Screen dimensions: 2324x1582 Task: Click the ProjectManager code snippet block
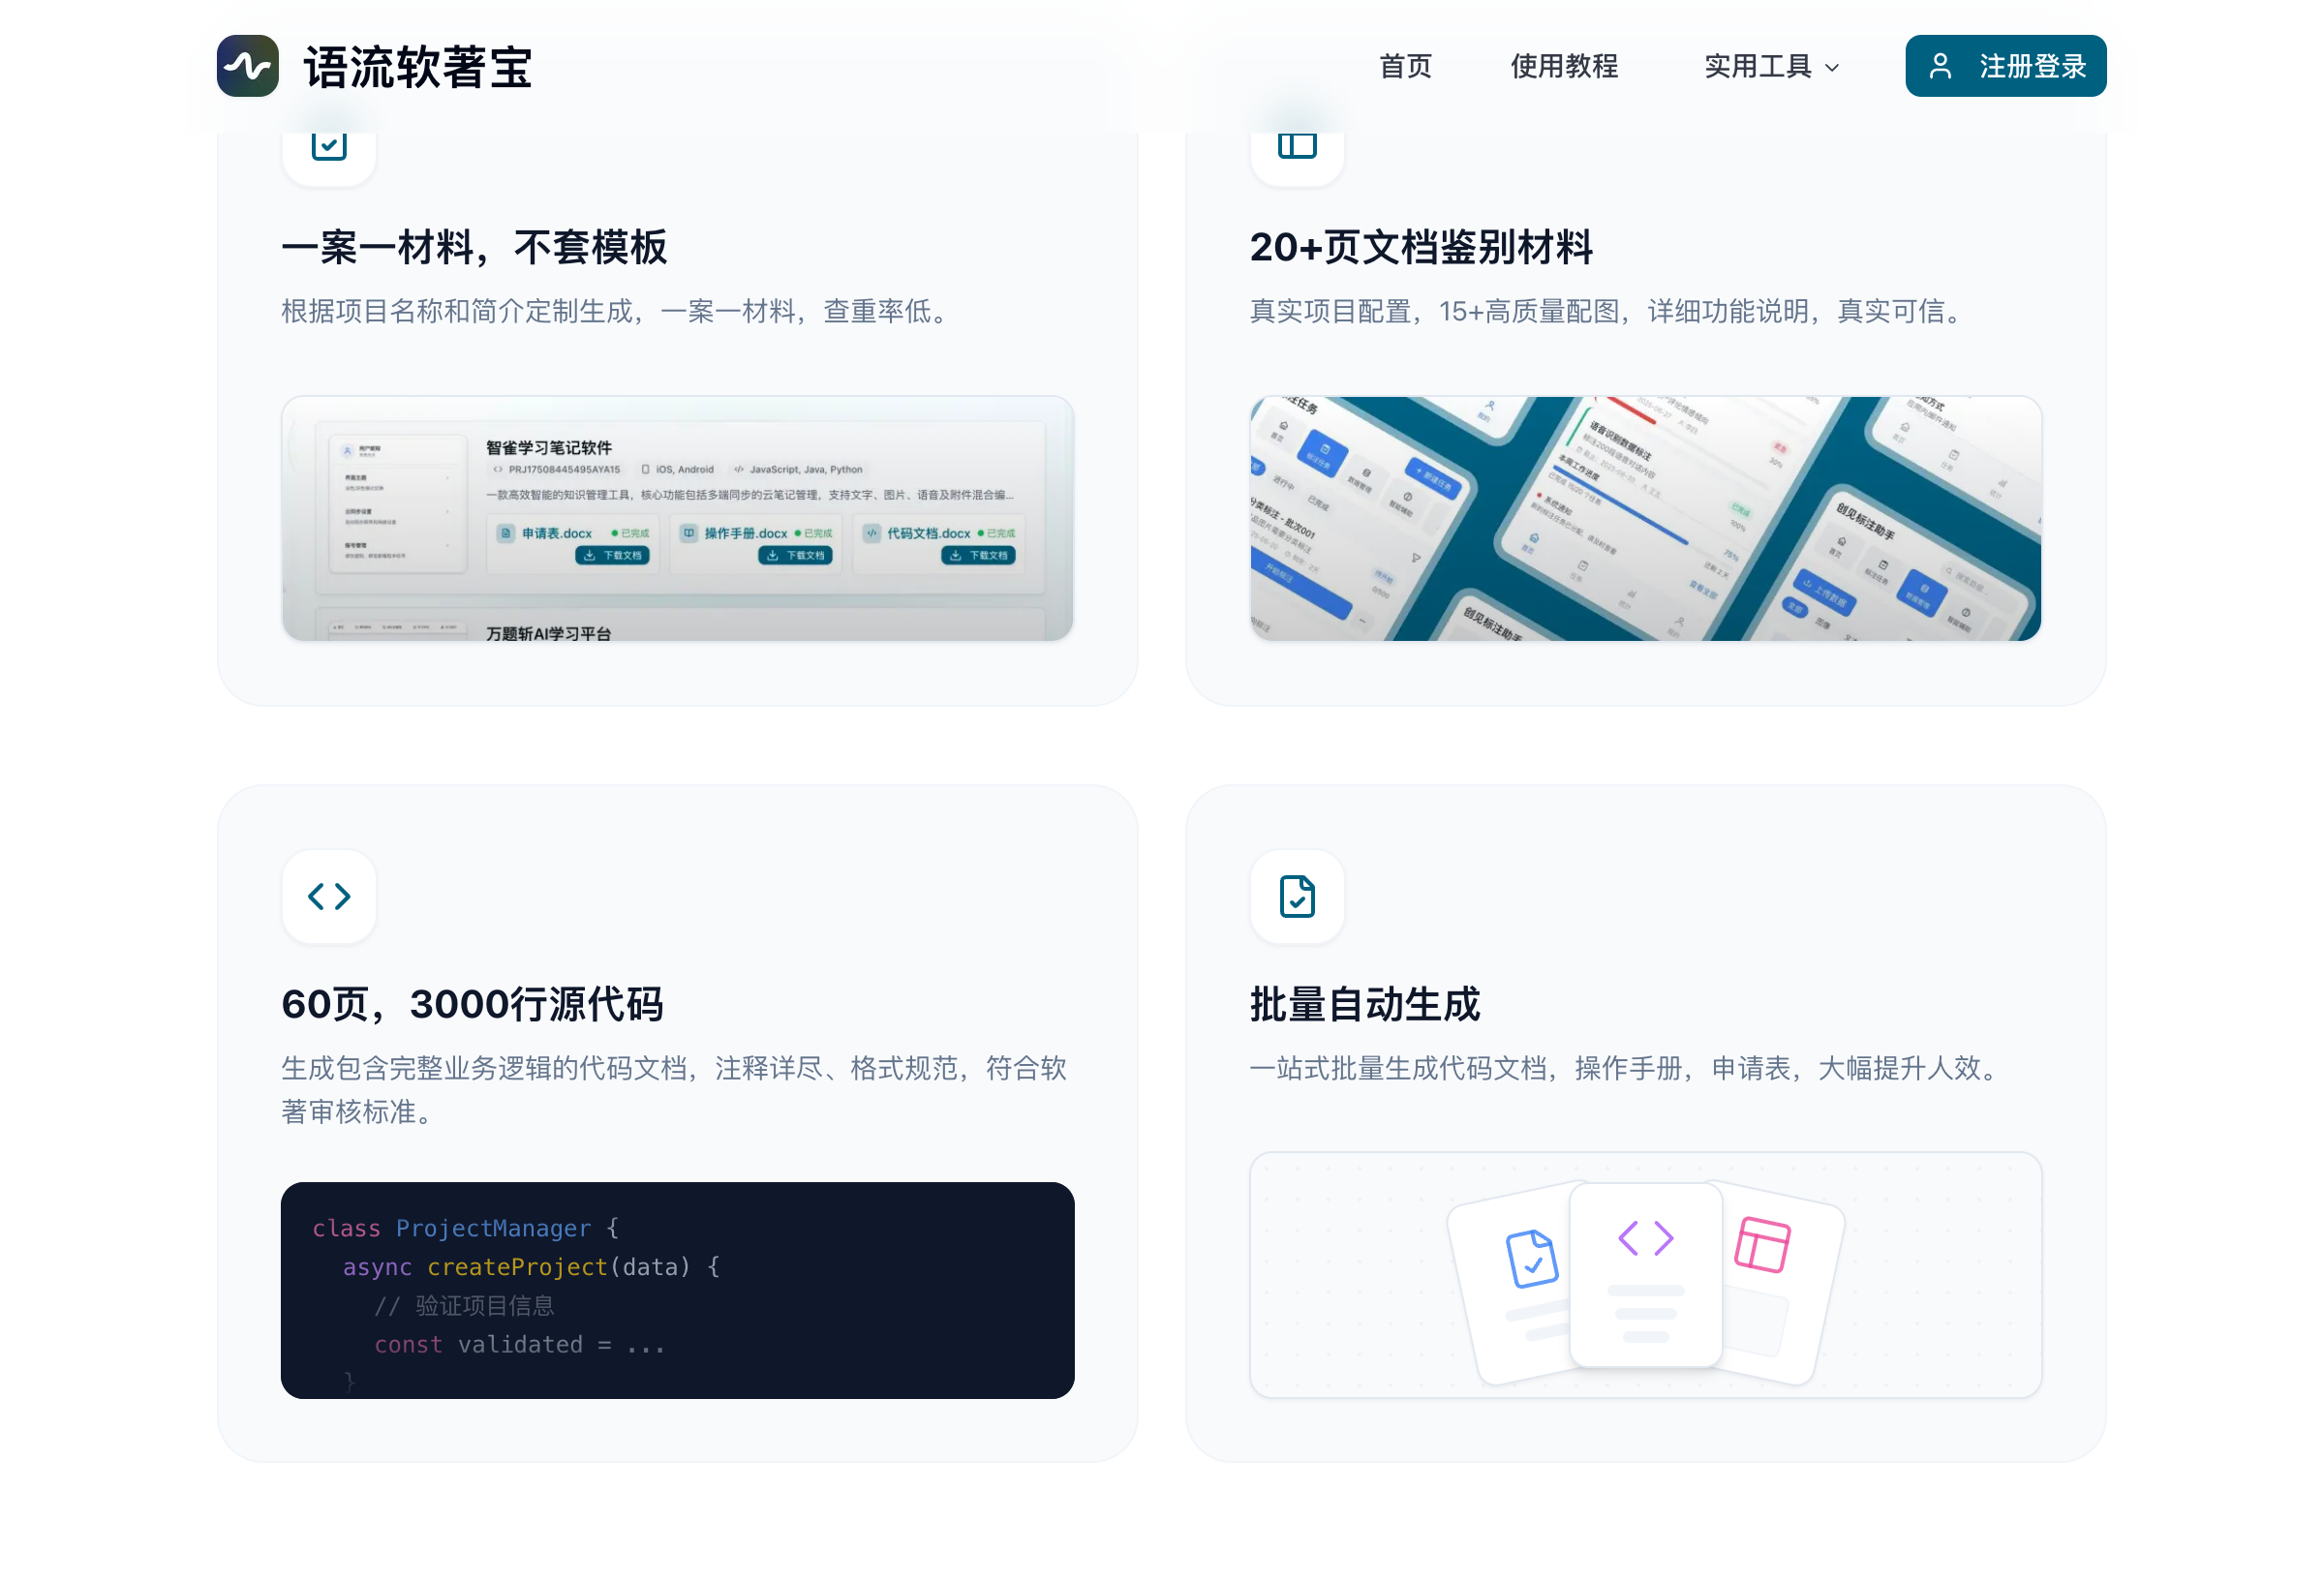(x=677, y=1289)
